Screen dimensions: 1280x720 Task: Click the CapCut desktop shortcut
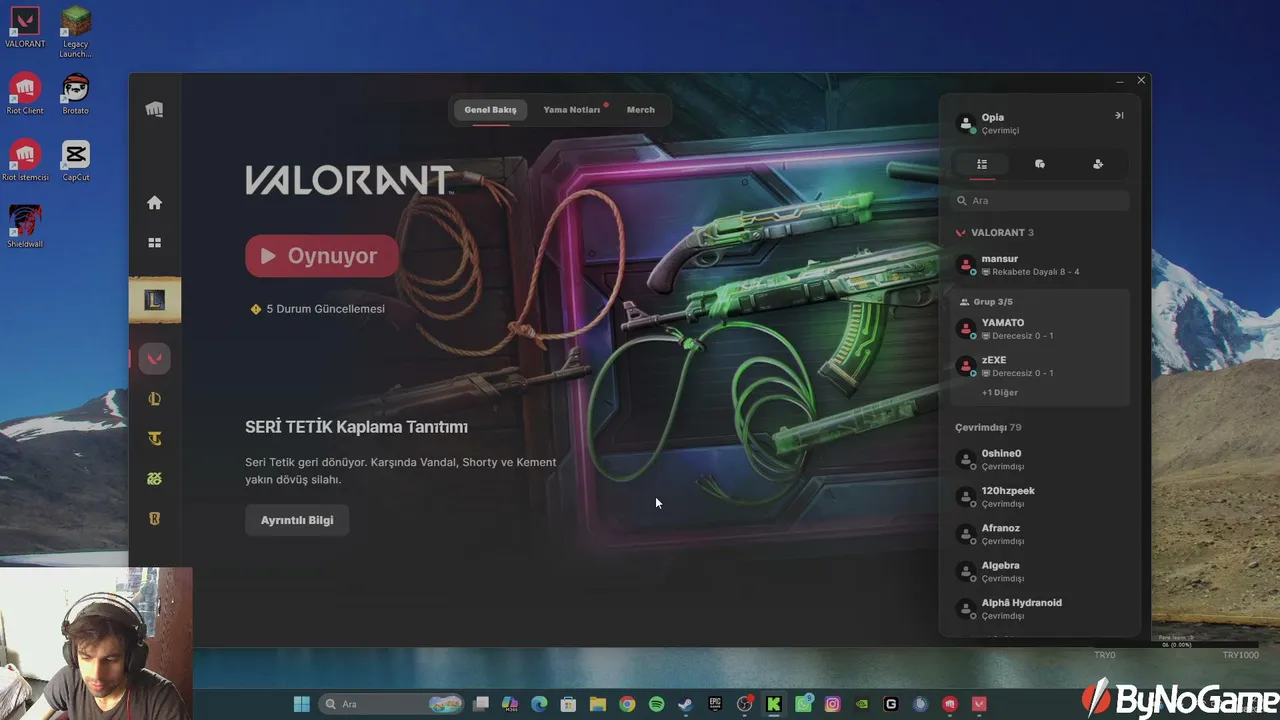pos(75,161)
